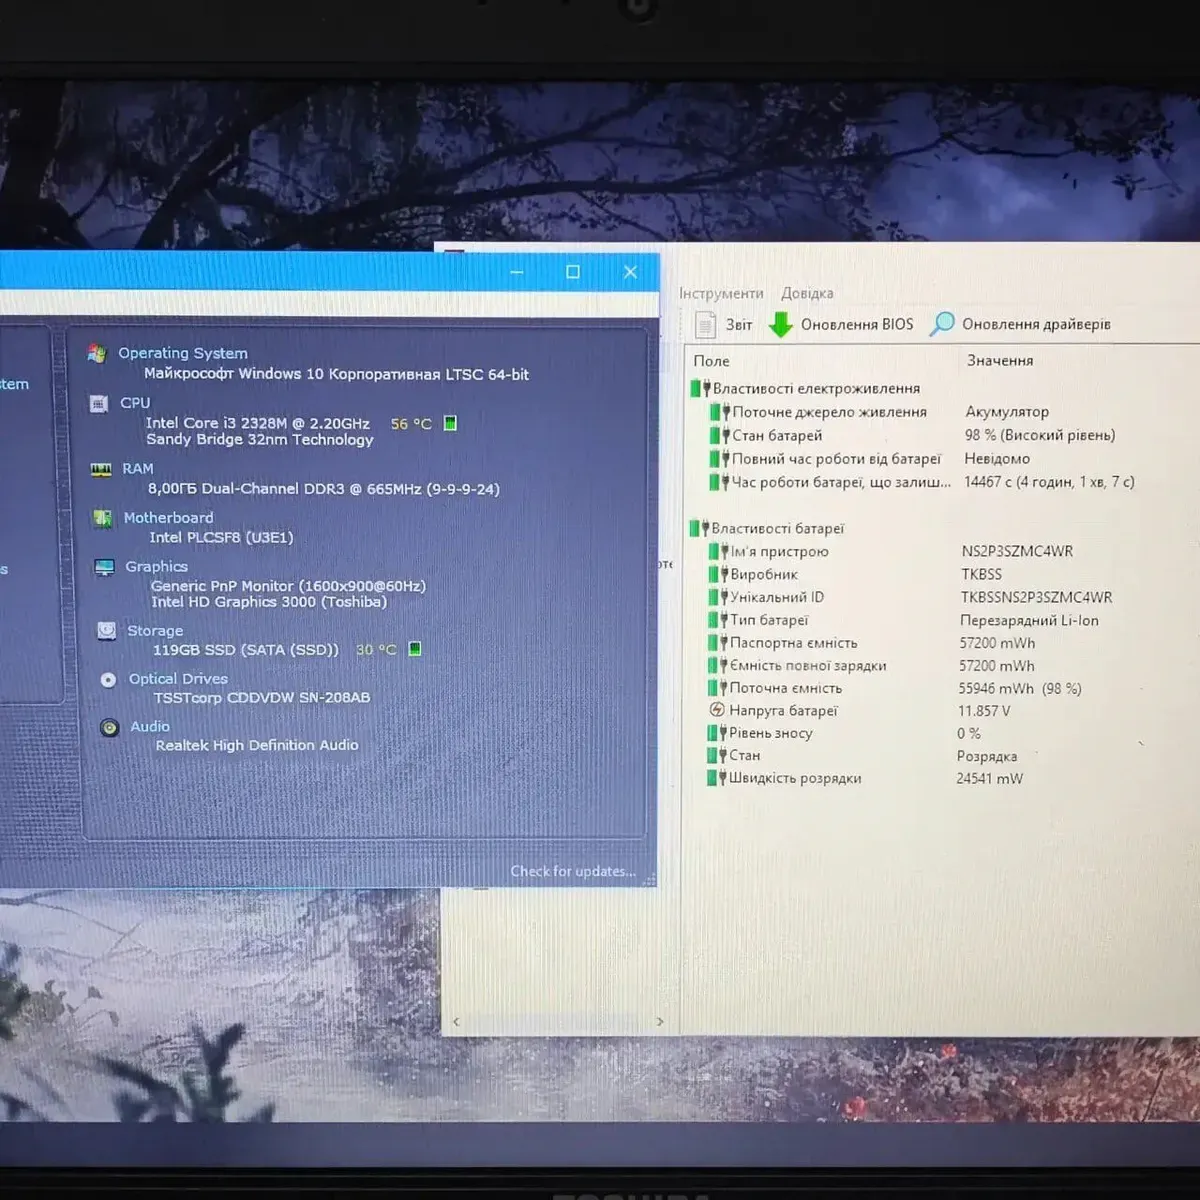Click the SSD temperature indicator square
This screenshot has height=1200, width=1200.
pyautogui.click(x=415, y=649)
